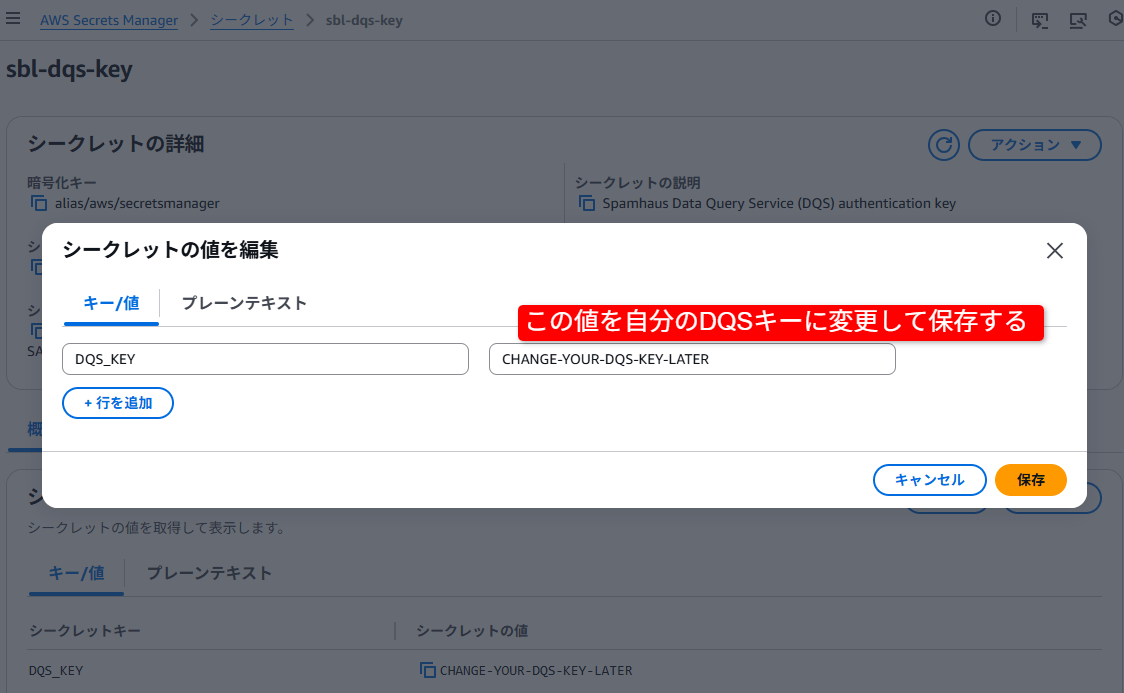Open the background プレーンテキスト tab
The width and height of the screenshot is (1124, 693).
(209, 573)
